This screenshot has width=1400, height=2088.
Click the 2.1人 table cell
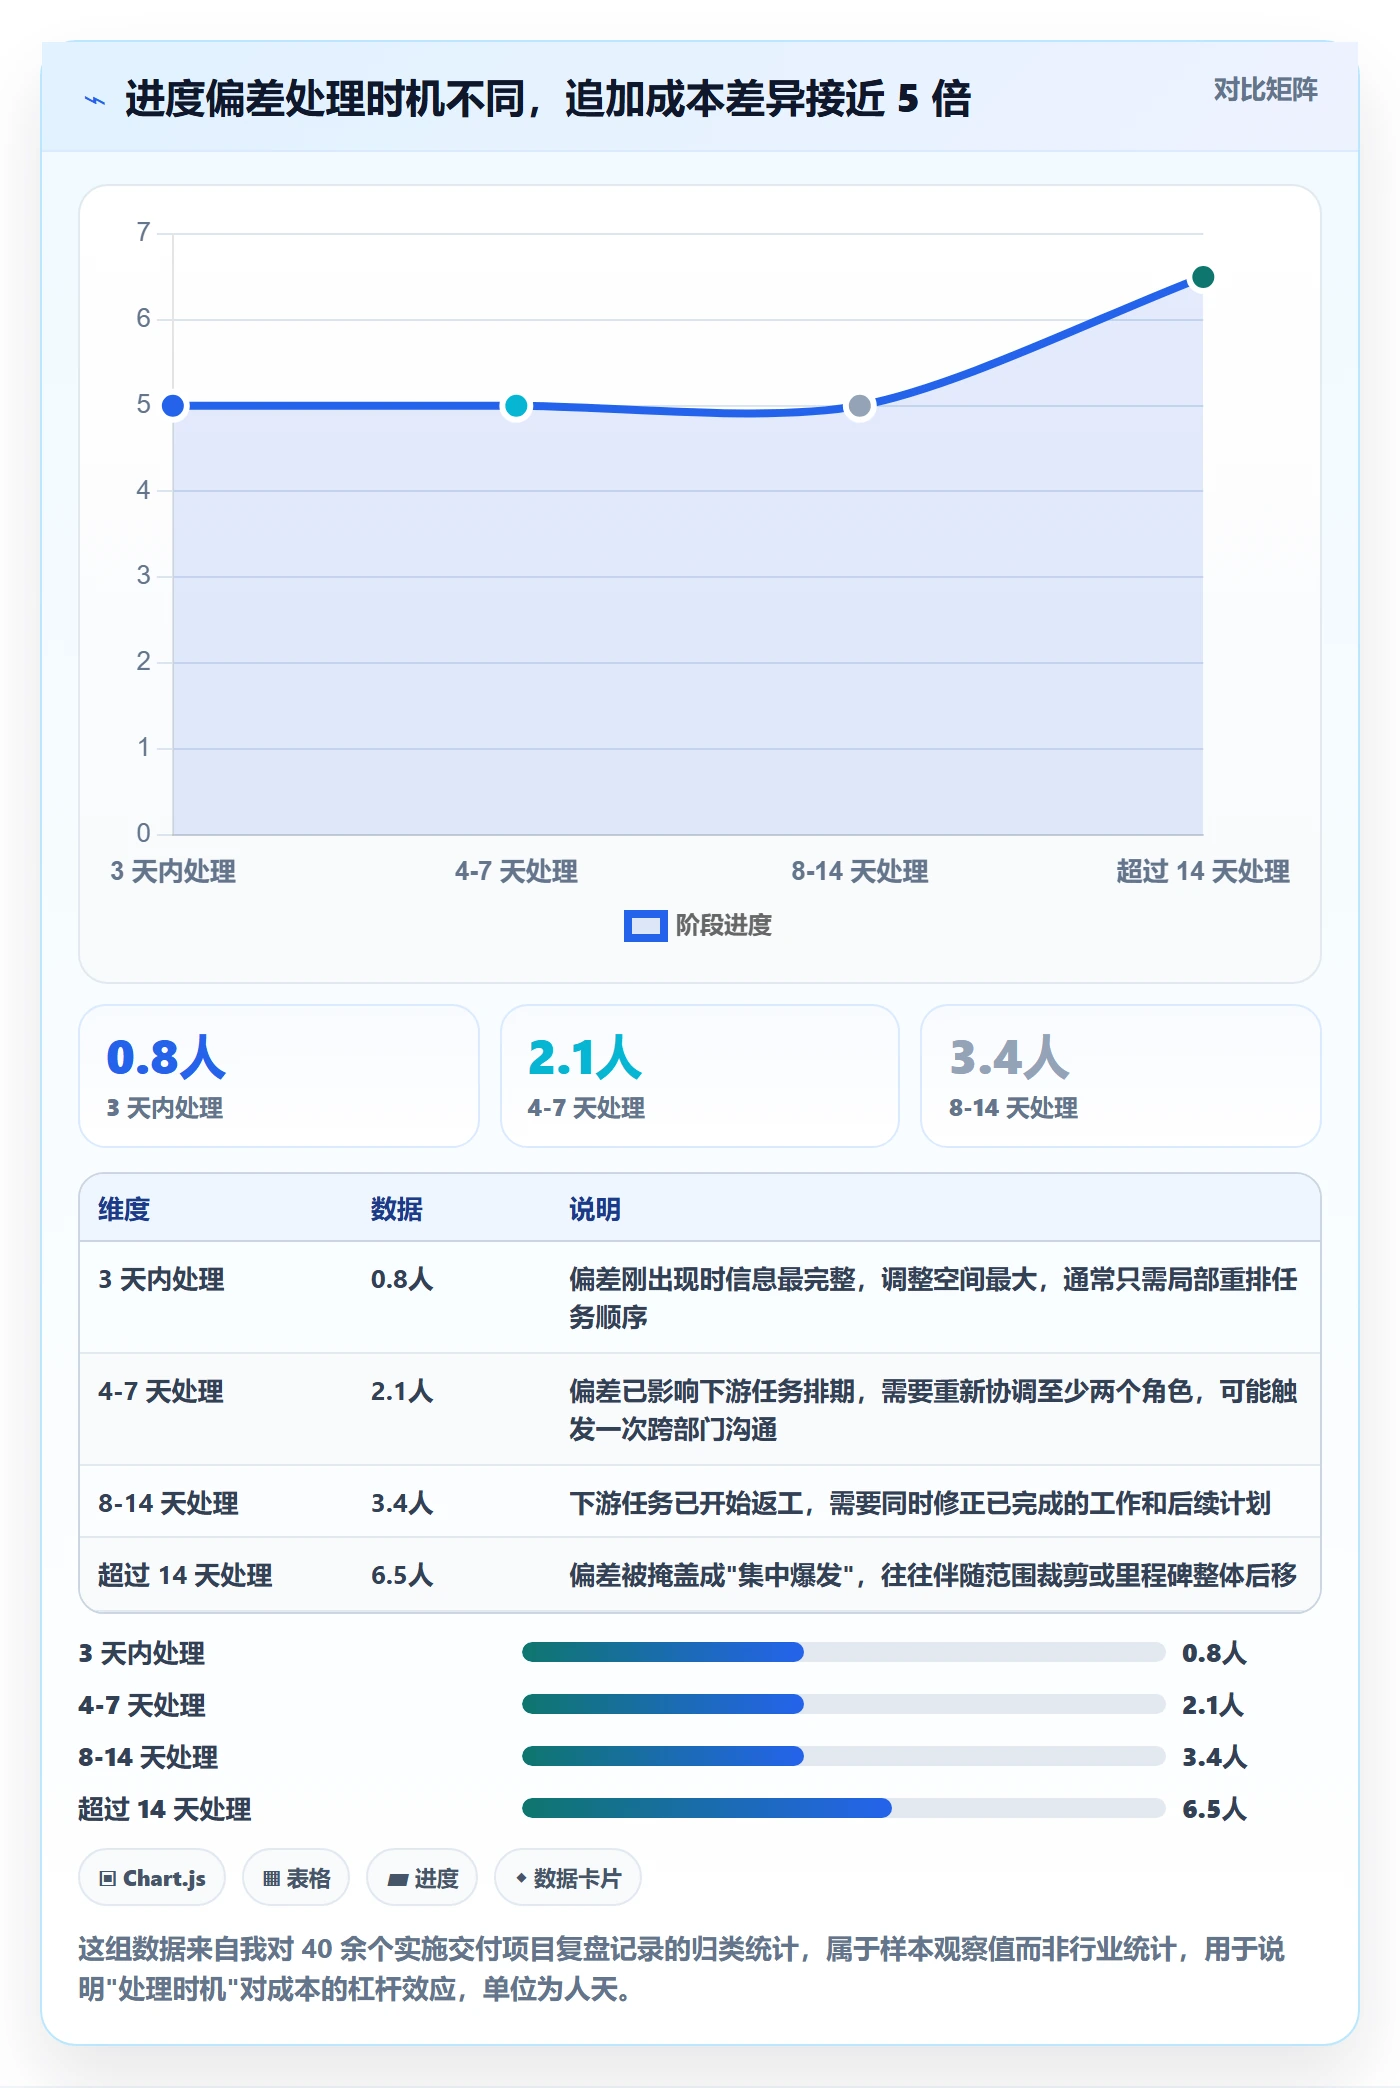[x=402, y=1391]
